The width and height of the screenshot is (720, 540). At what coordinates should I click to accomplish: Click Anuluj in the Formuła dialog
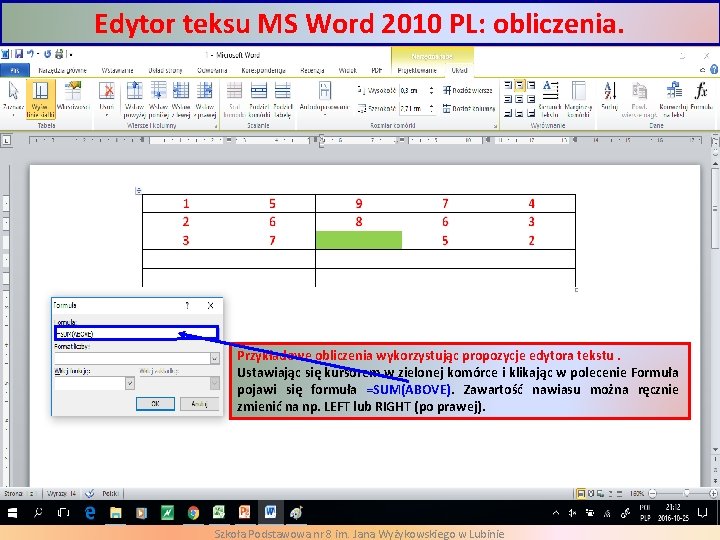pos(199,404)
